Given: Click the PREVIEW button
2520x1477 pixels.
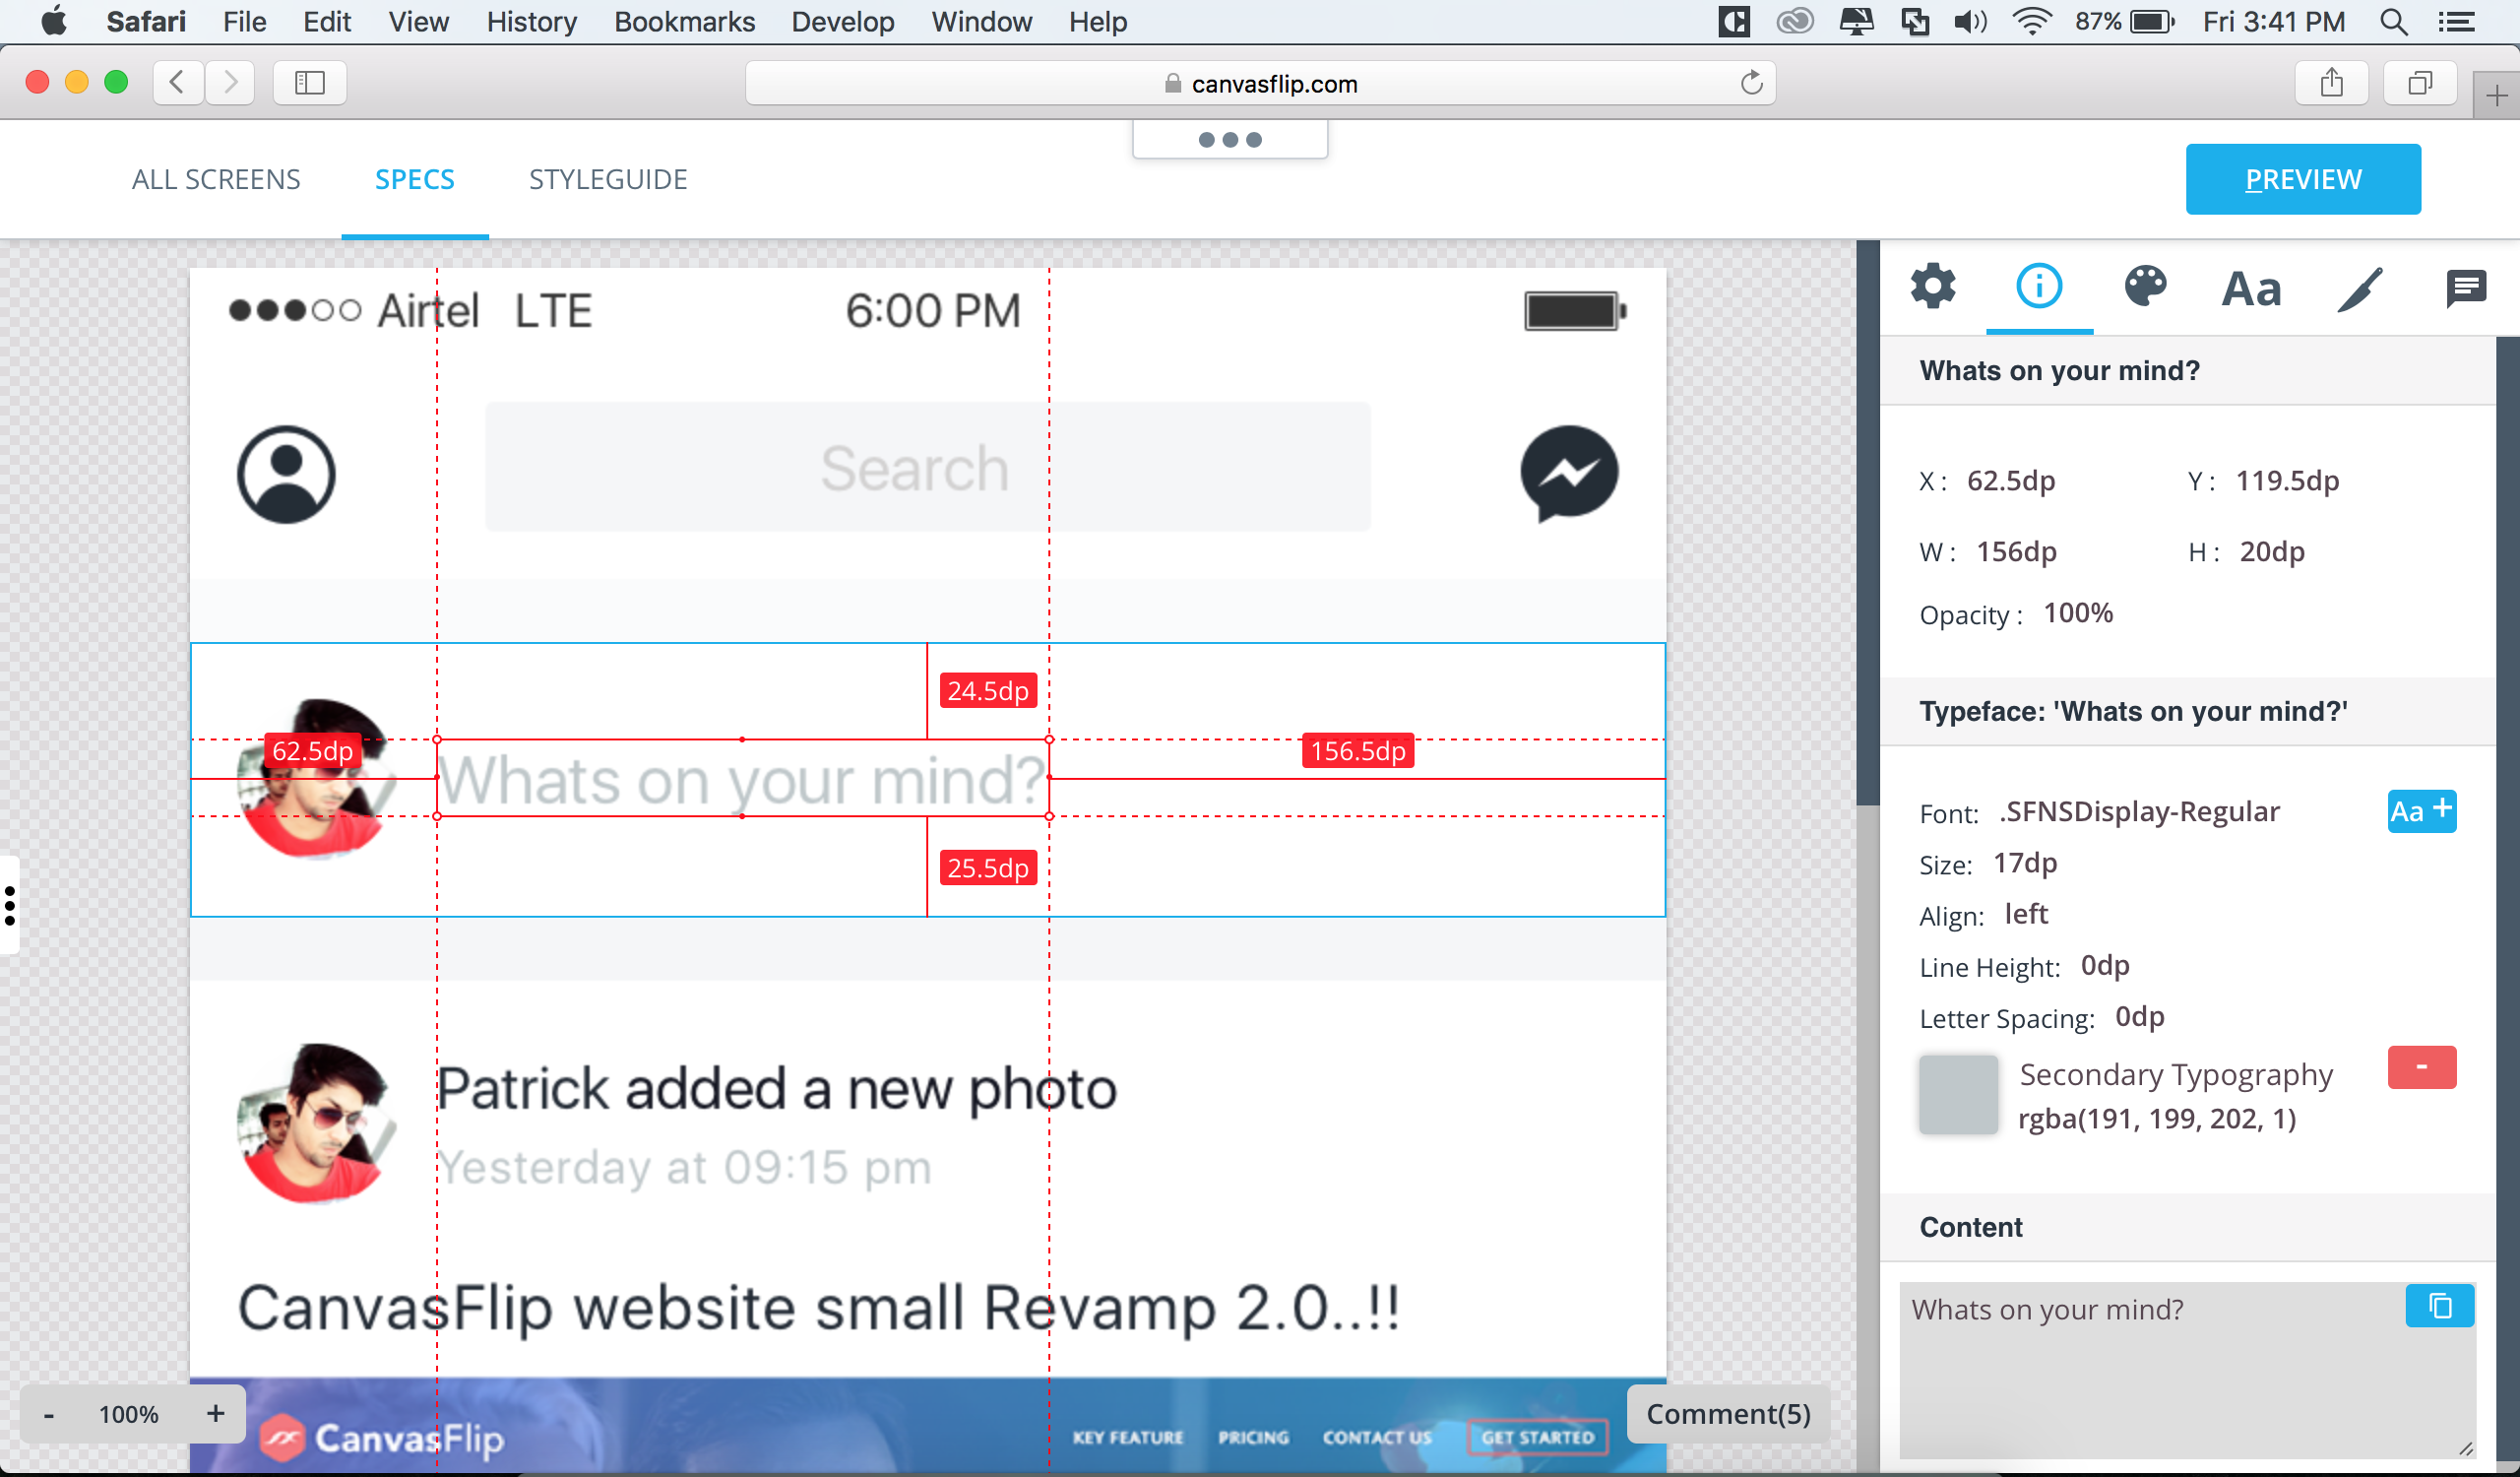Looking at the screenshot, I should (2302, 180).
